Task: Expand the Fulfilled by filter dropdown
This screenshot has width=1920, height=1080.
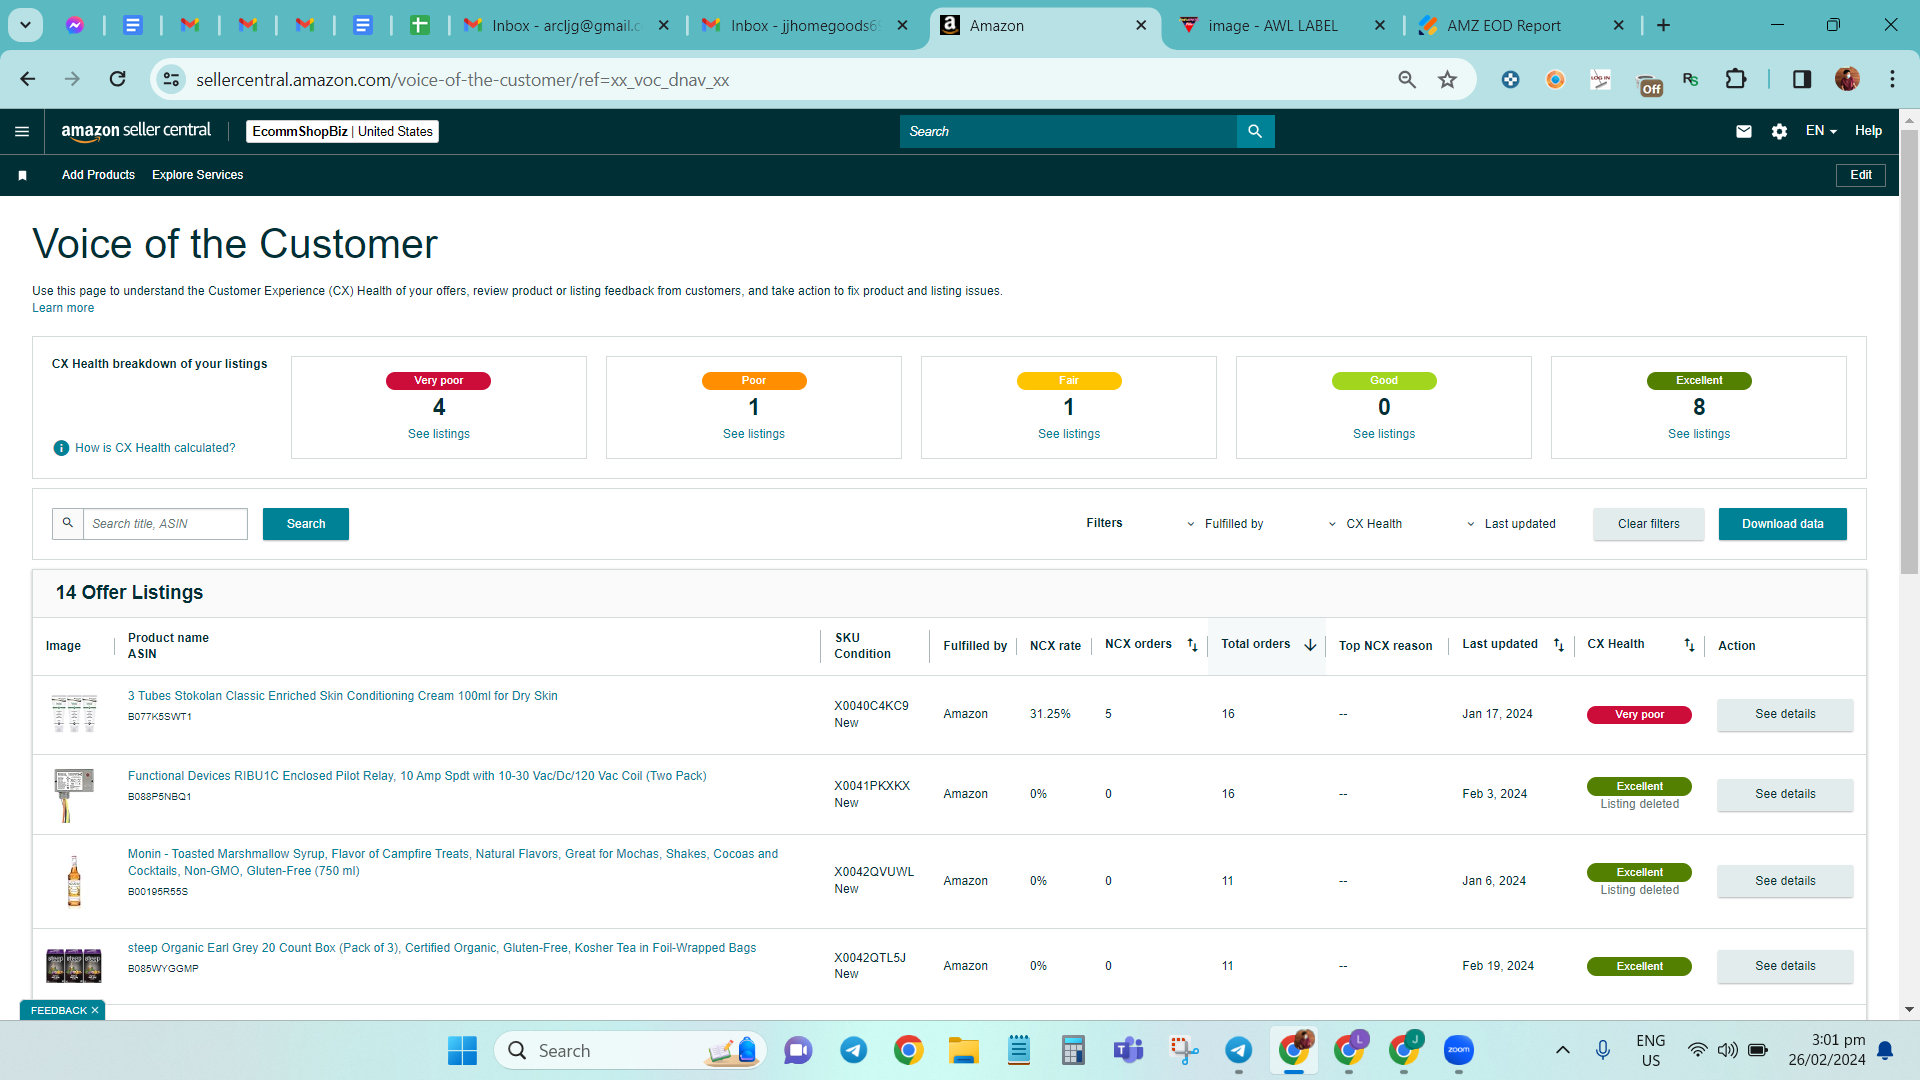Action: [1225, 524]
